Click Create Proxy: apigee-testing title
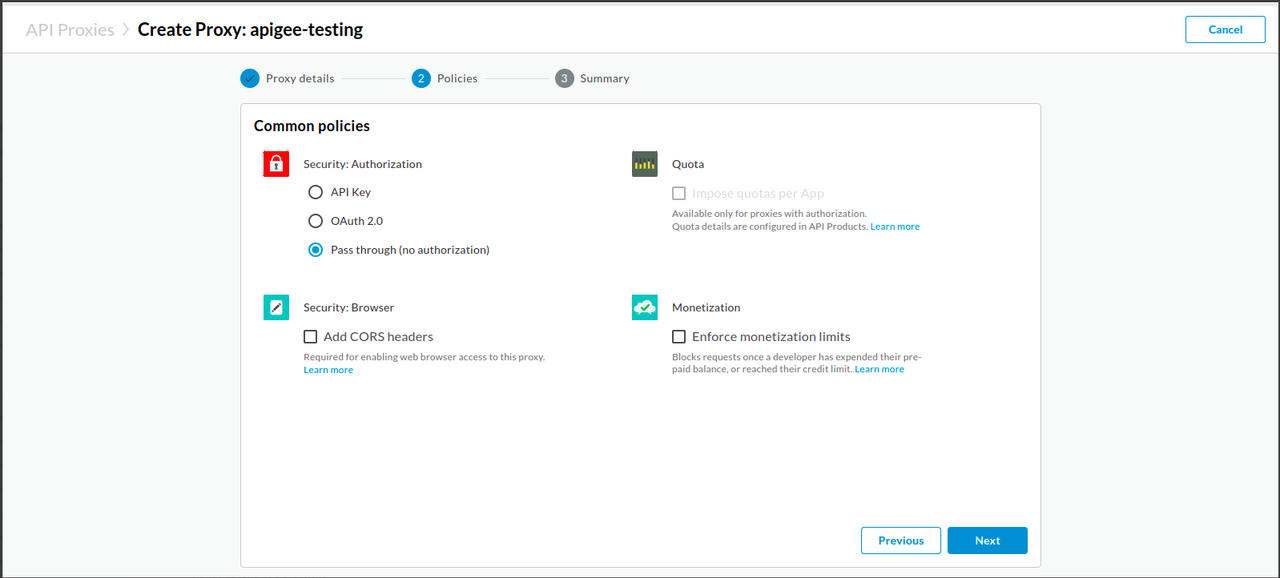The height and width of the screenshot is (578, 1280). click(250, 29)
